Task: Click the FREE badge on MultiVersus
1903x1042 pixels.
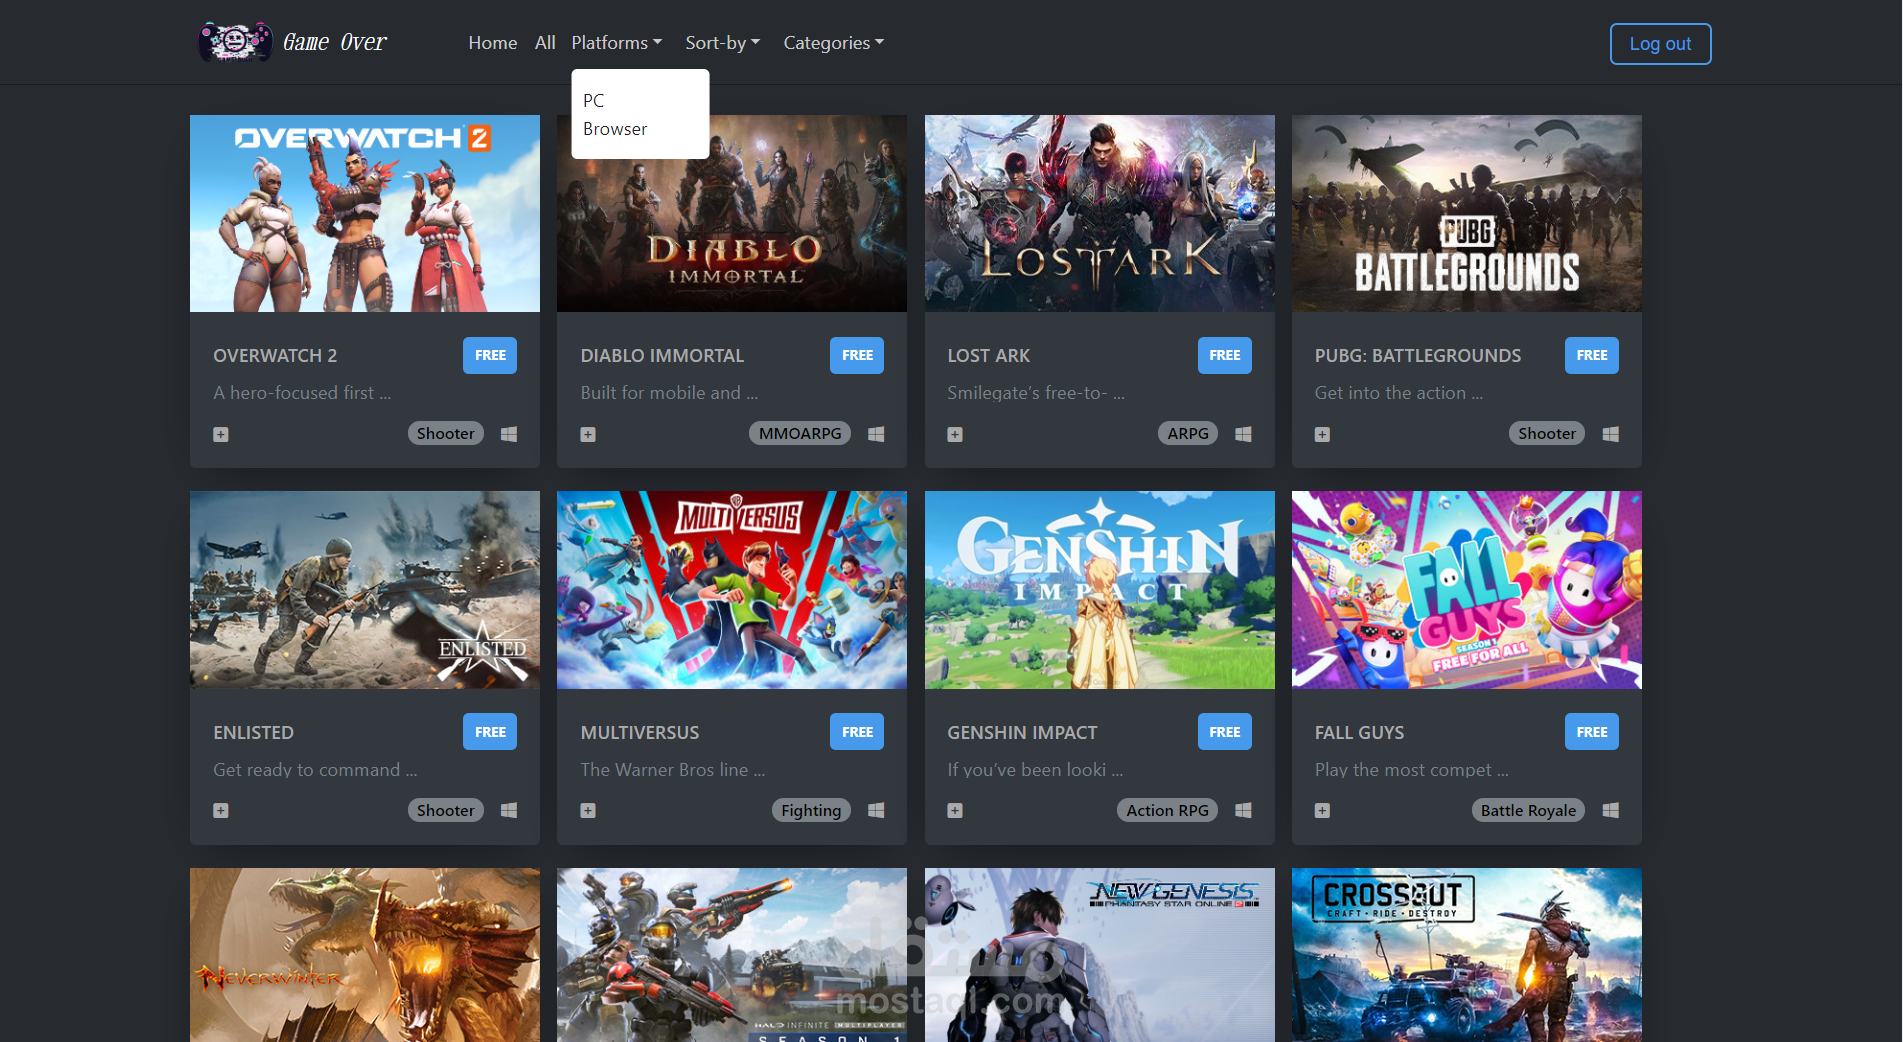Action: [x=857, y=732]
